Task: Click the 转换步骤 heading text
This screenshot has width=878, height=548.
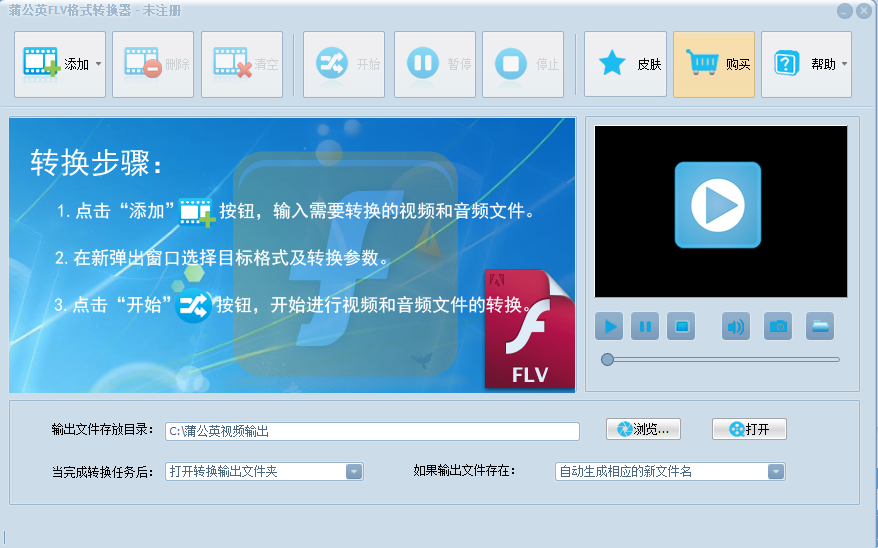Action: tap(96, 163)
